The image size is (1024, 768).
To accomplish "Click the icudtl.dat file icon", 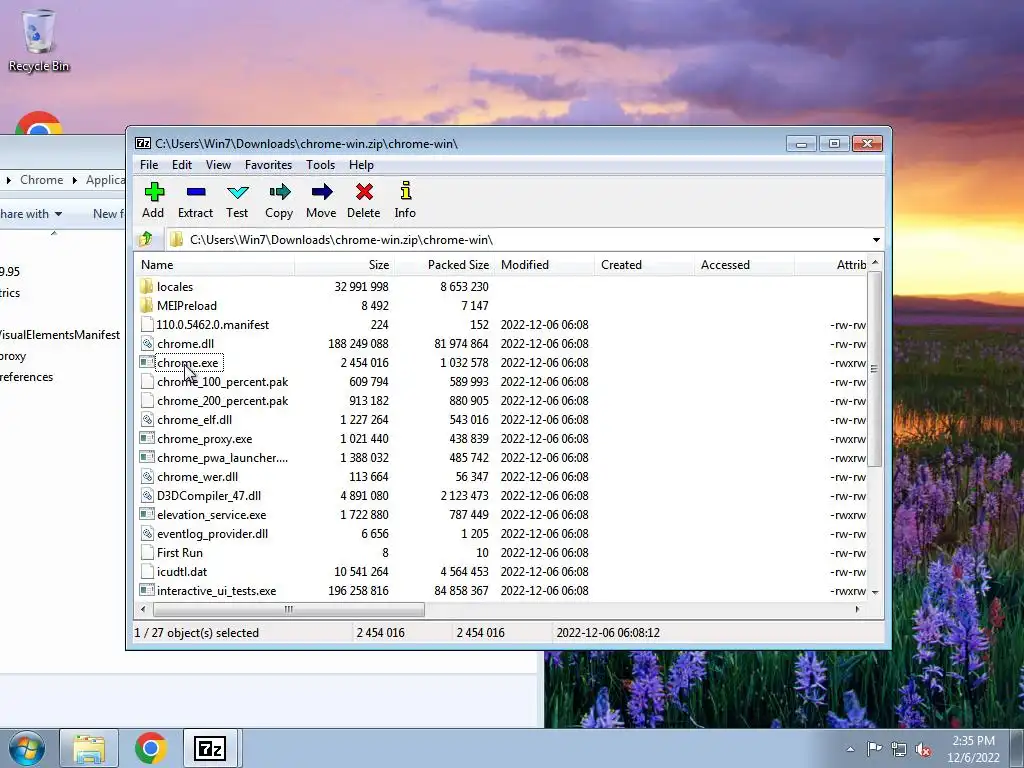I will [147, 571].
